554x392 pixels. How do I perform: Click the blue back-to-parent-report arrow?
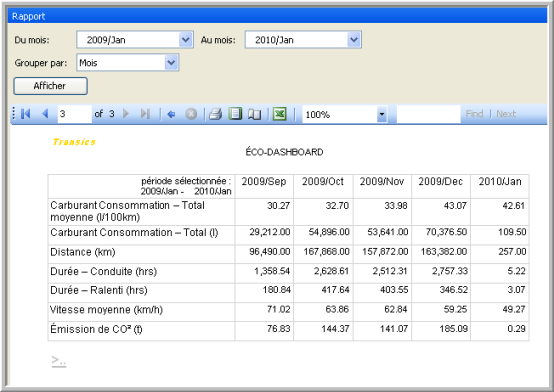pyautogui.click(x=171, y=114)
